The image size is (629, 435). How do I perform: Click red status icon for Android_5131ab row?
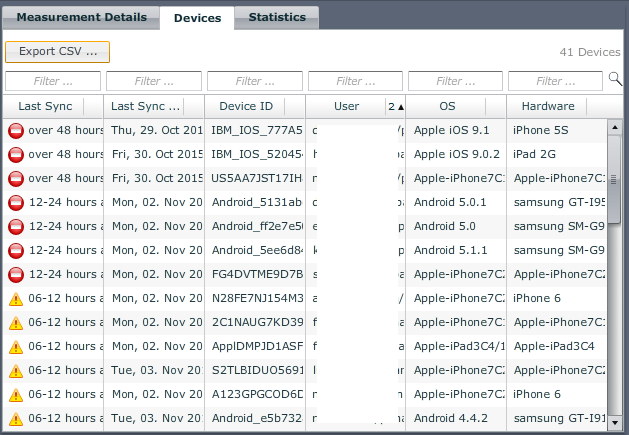(16, 203)
